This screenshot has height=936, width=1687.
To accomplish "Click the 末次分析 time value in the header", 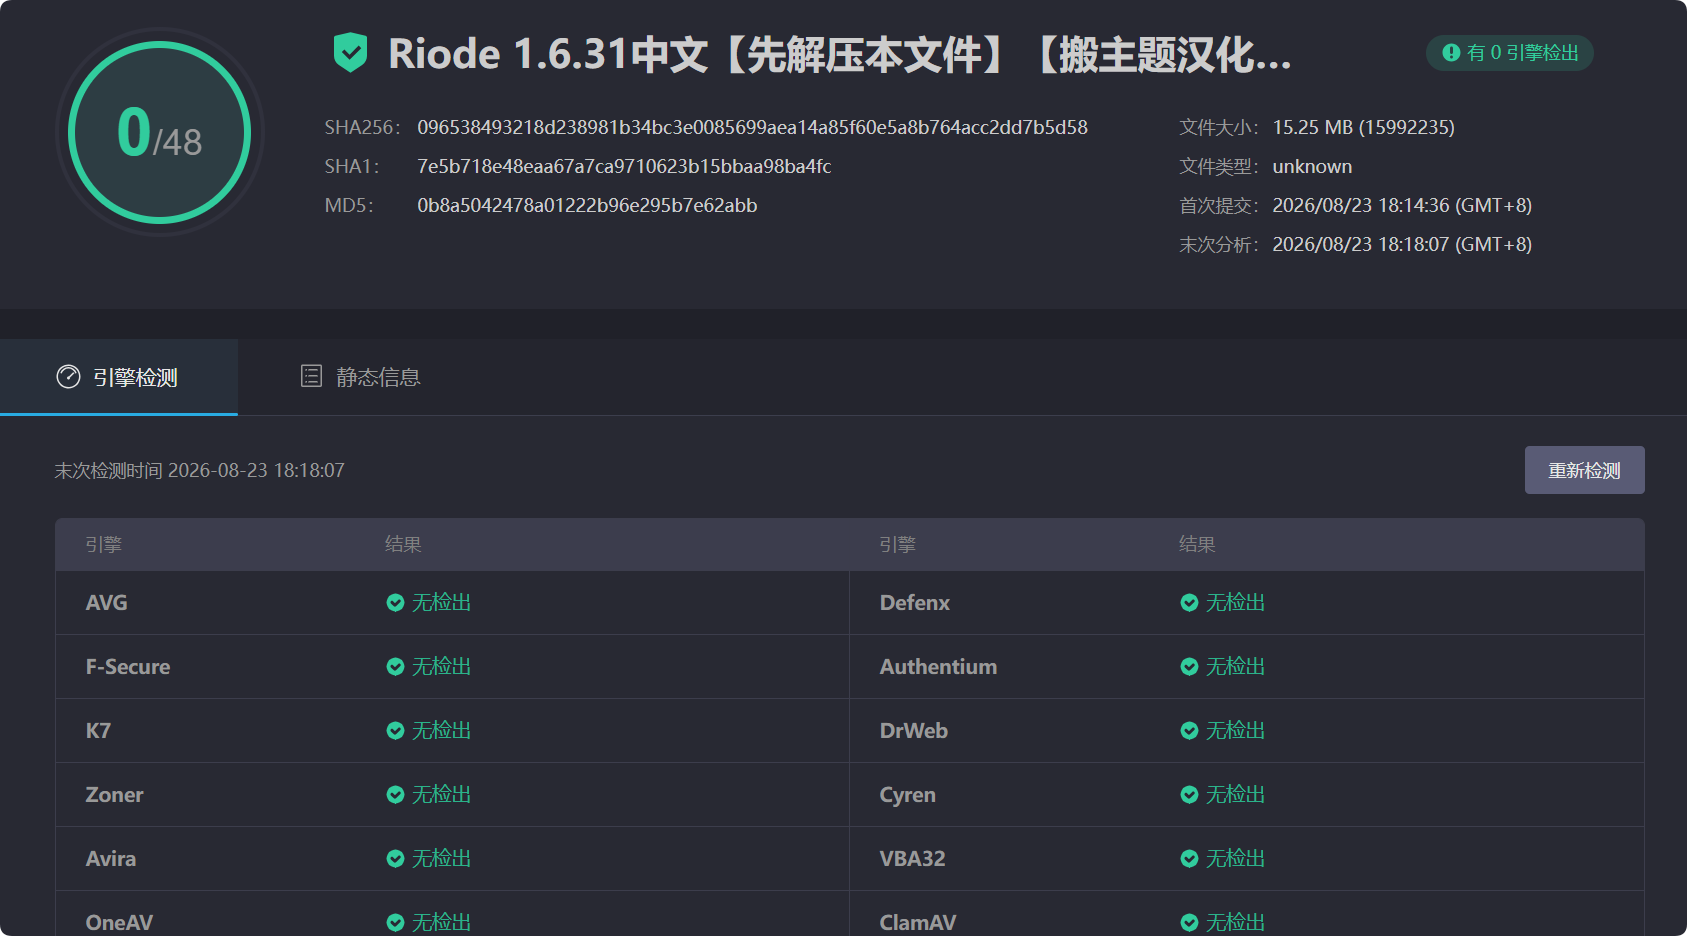I will 1402,244.
